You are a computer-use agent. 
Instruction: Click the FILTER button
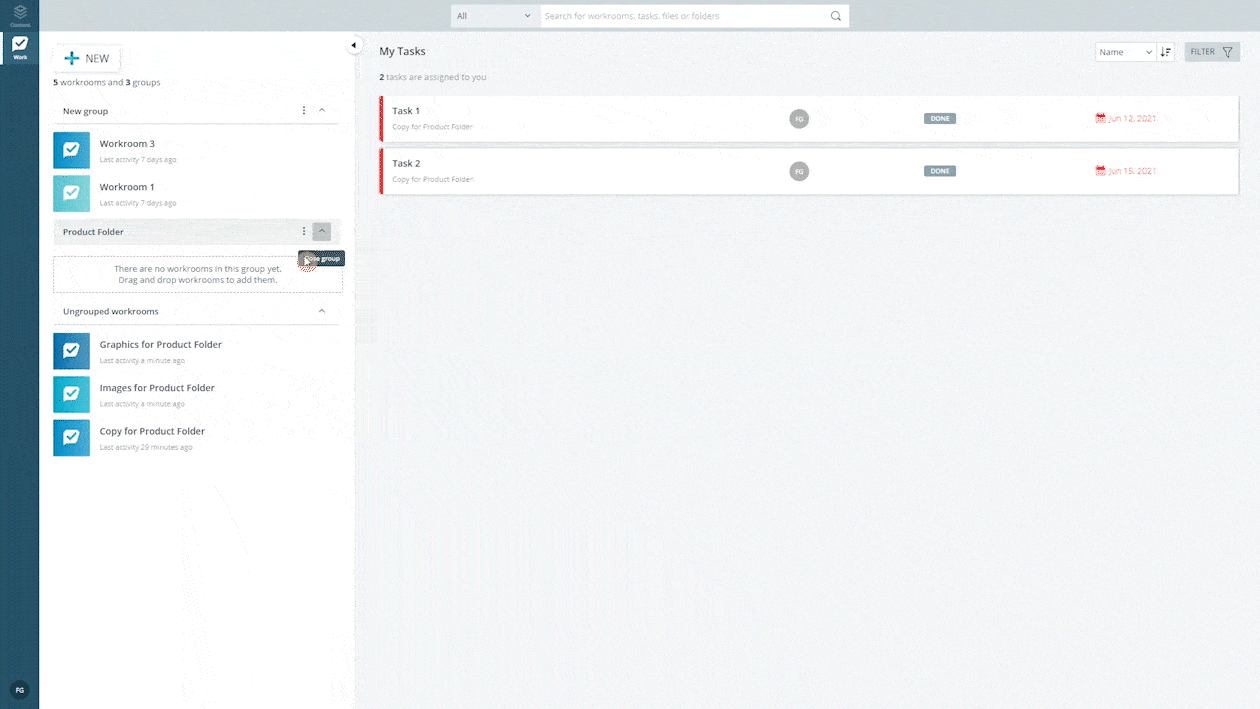tap(1212, 52)
